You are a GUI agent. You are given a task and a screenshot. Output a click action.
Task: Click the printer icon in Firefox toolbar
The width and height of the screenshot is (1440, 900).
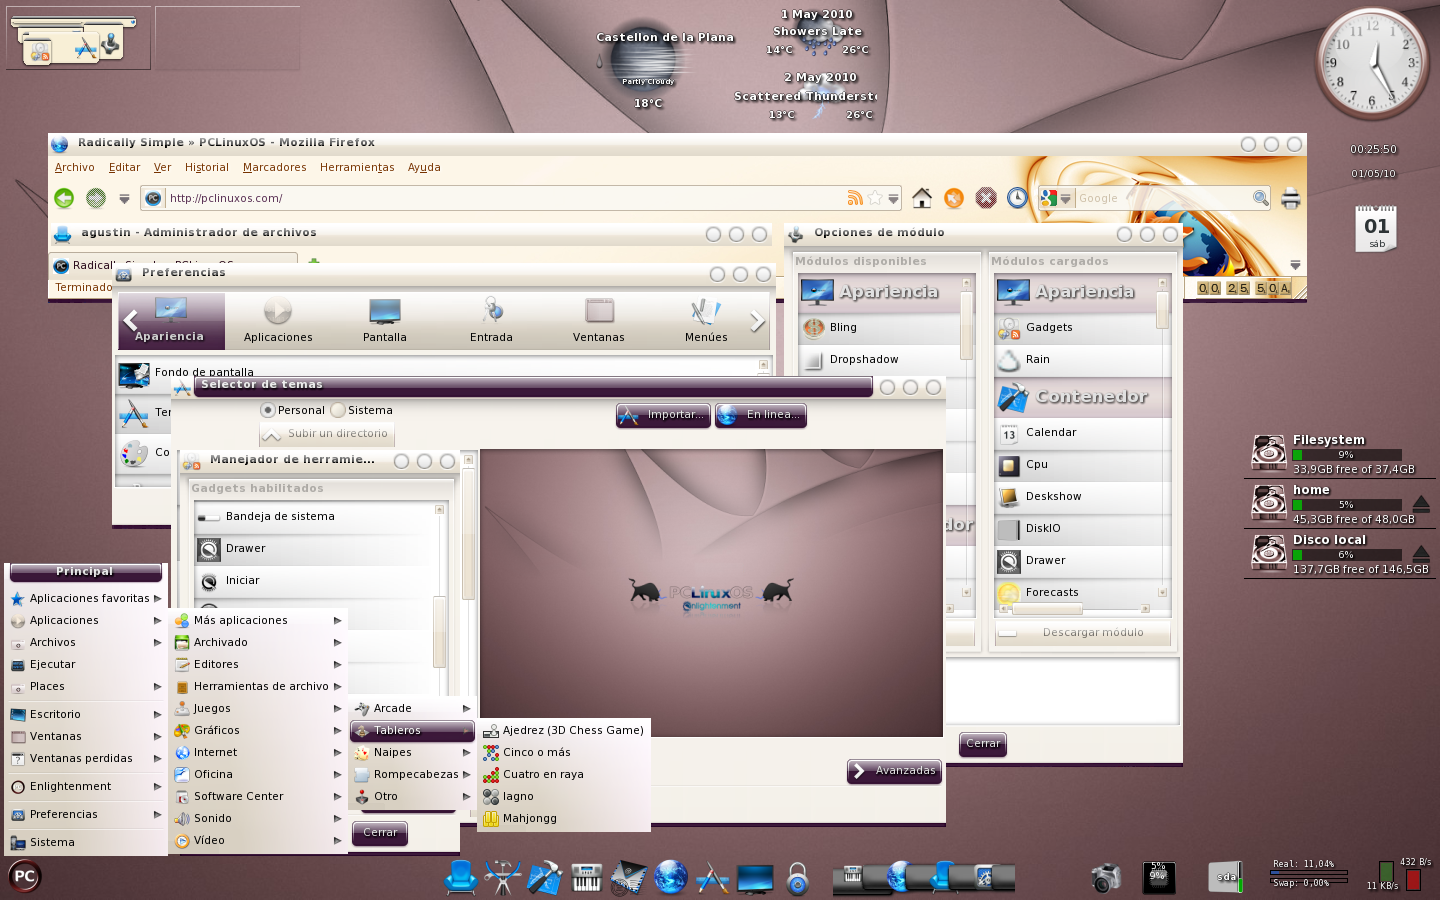click(1291, 198)
